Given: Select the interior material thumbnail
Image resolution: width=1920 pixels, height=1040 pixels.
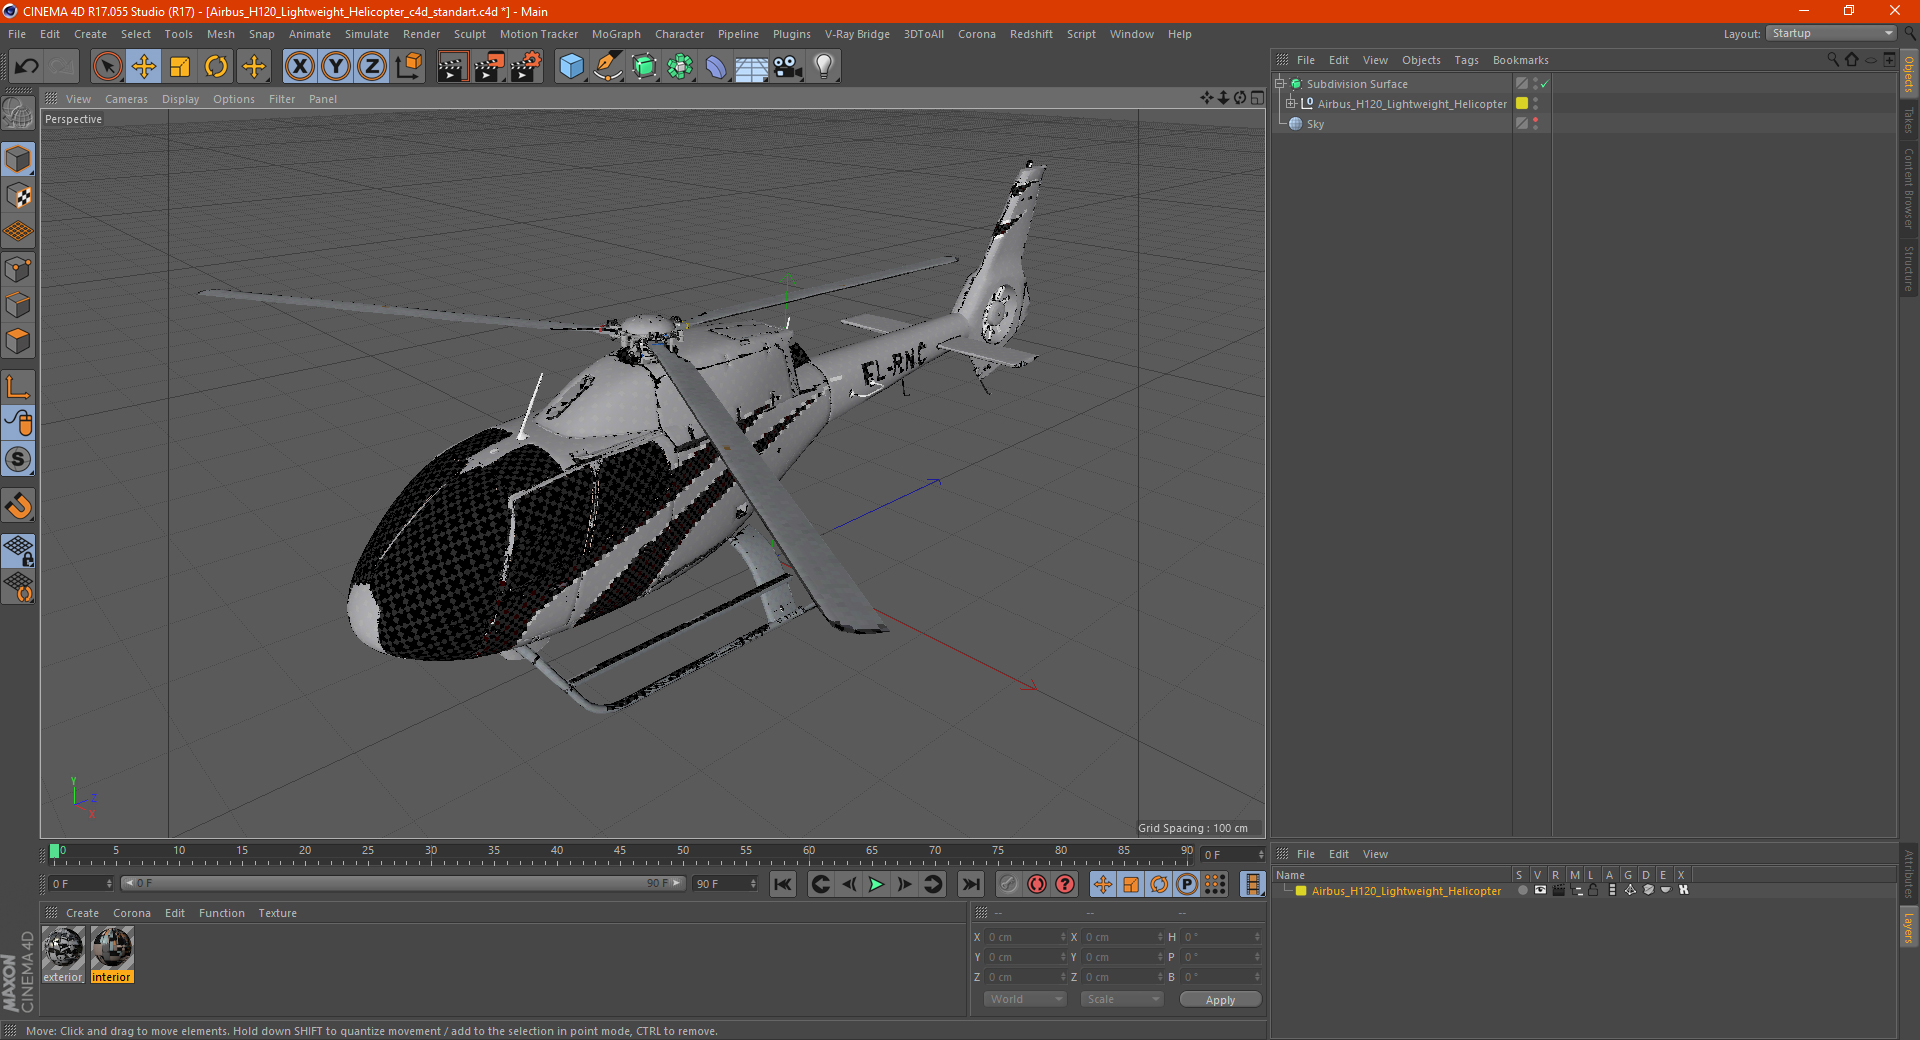Looking at the screenshot, I should (x=112, y=954).
